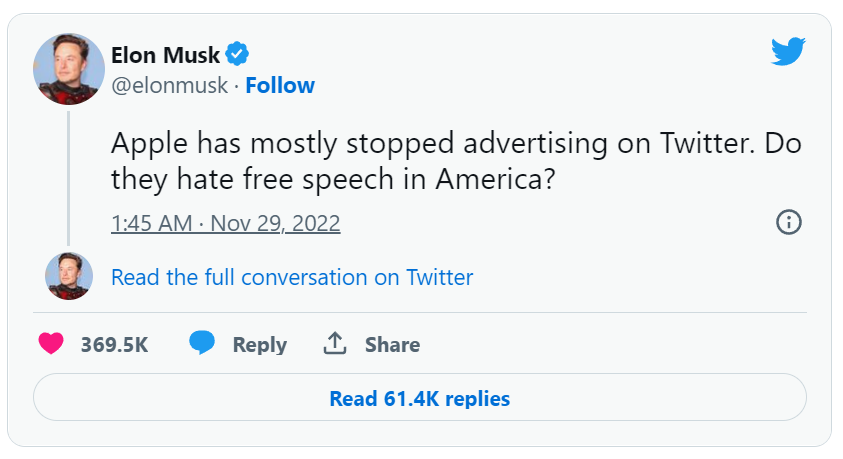Click the Twitter bird logo
This screenshot has width=843, height=459.
tap(787, 51)
